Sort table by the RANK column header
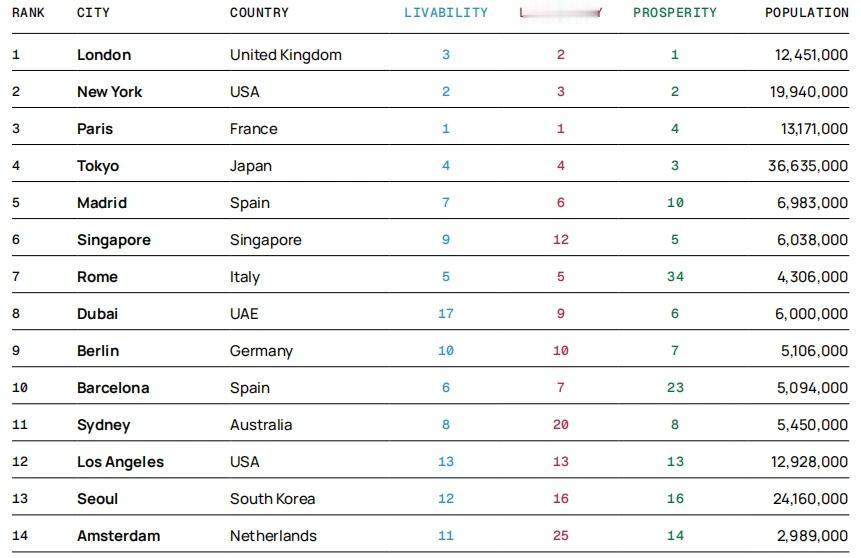Viewport: 861px width, 558px height. [28, 13]
